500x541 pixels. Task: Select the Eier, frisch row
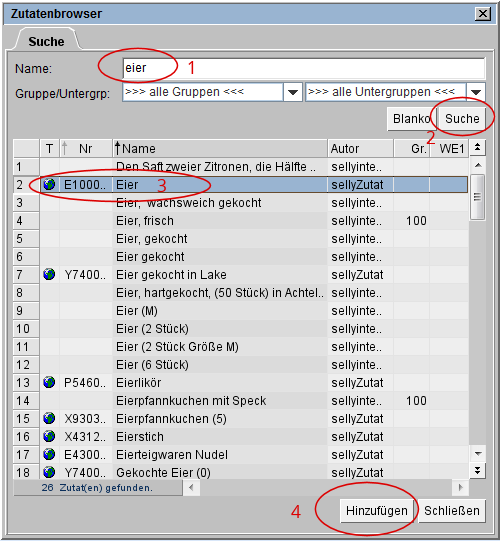tap(241, 221)
